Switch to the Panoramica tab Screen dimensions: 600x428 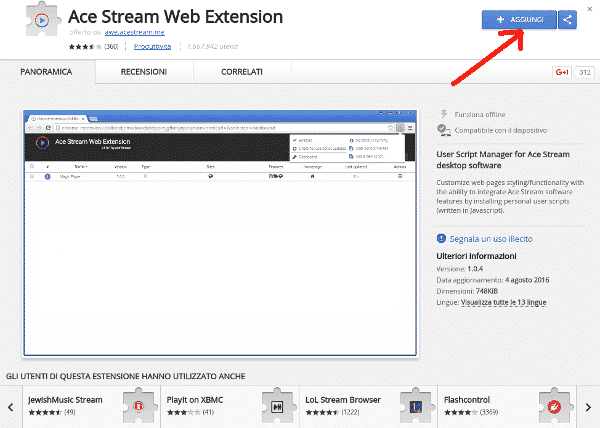coord(46,72)
